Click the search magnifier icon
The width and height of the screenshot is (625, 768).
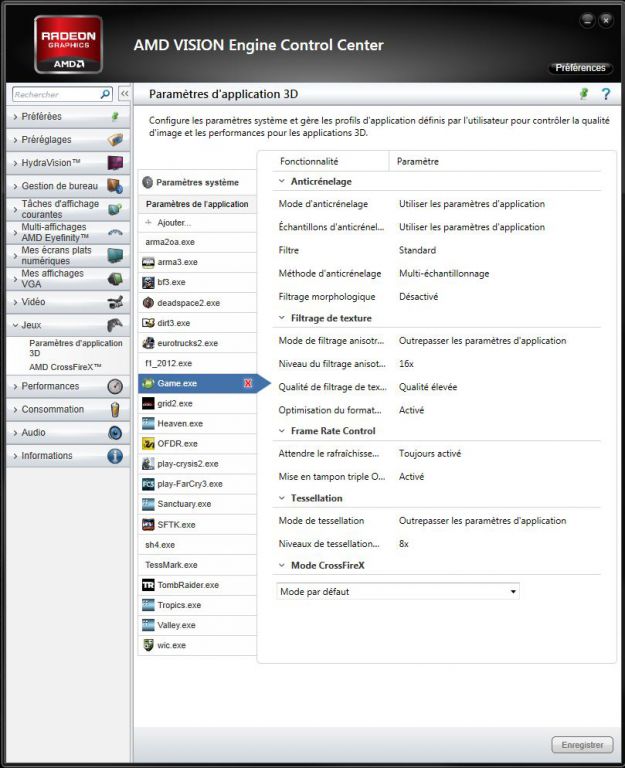[x=105, y=94]
